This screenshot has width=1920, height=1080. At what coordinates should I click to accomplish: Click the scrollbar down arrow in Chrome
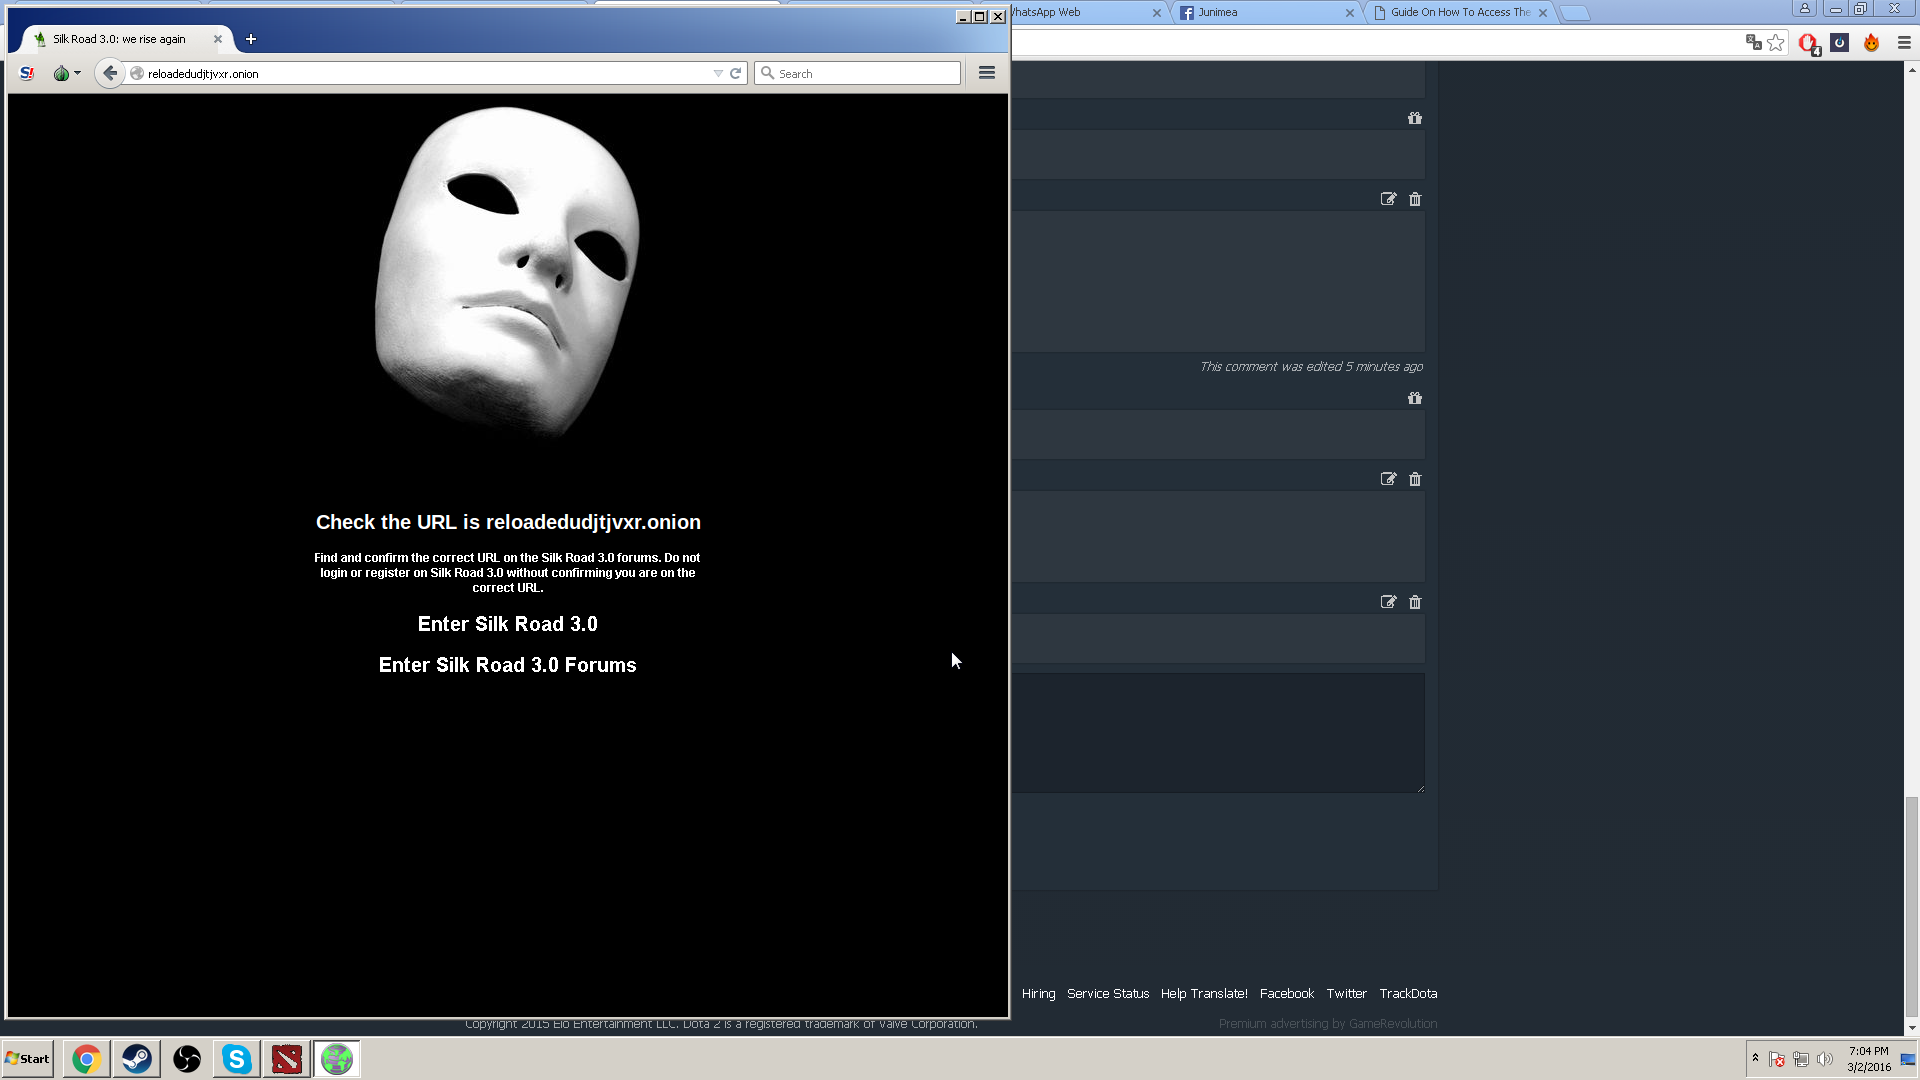pos(1912,1028)
